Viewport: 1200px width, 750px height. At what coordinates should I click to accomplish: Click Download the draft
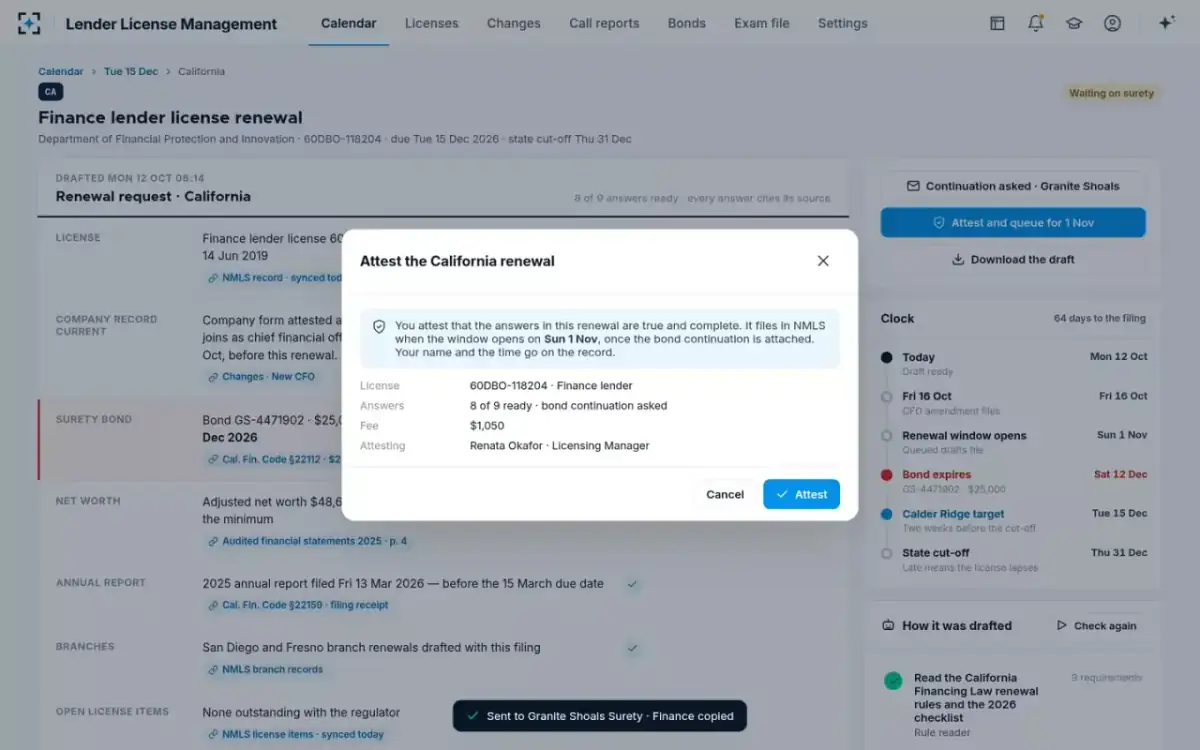[1013, 259]
